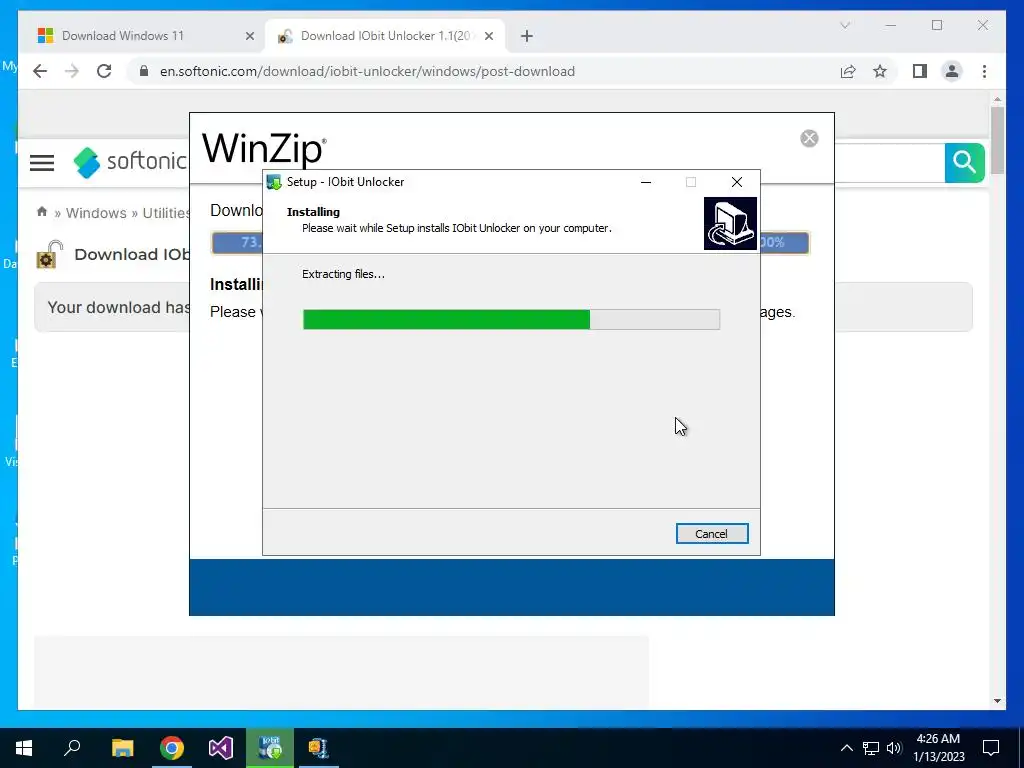View site security padlock info

[x=144, y=71]
